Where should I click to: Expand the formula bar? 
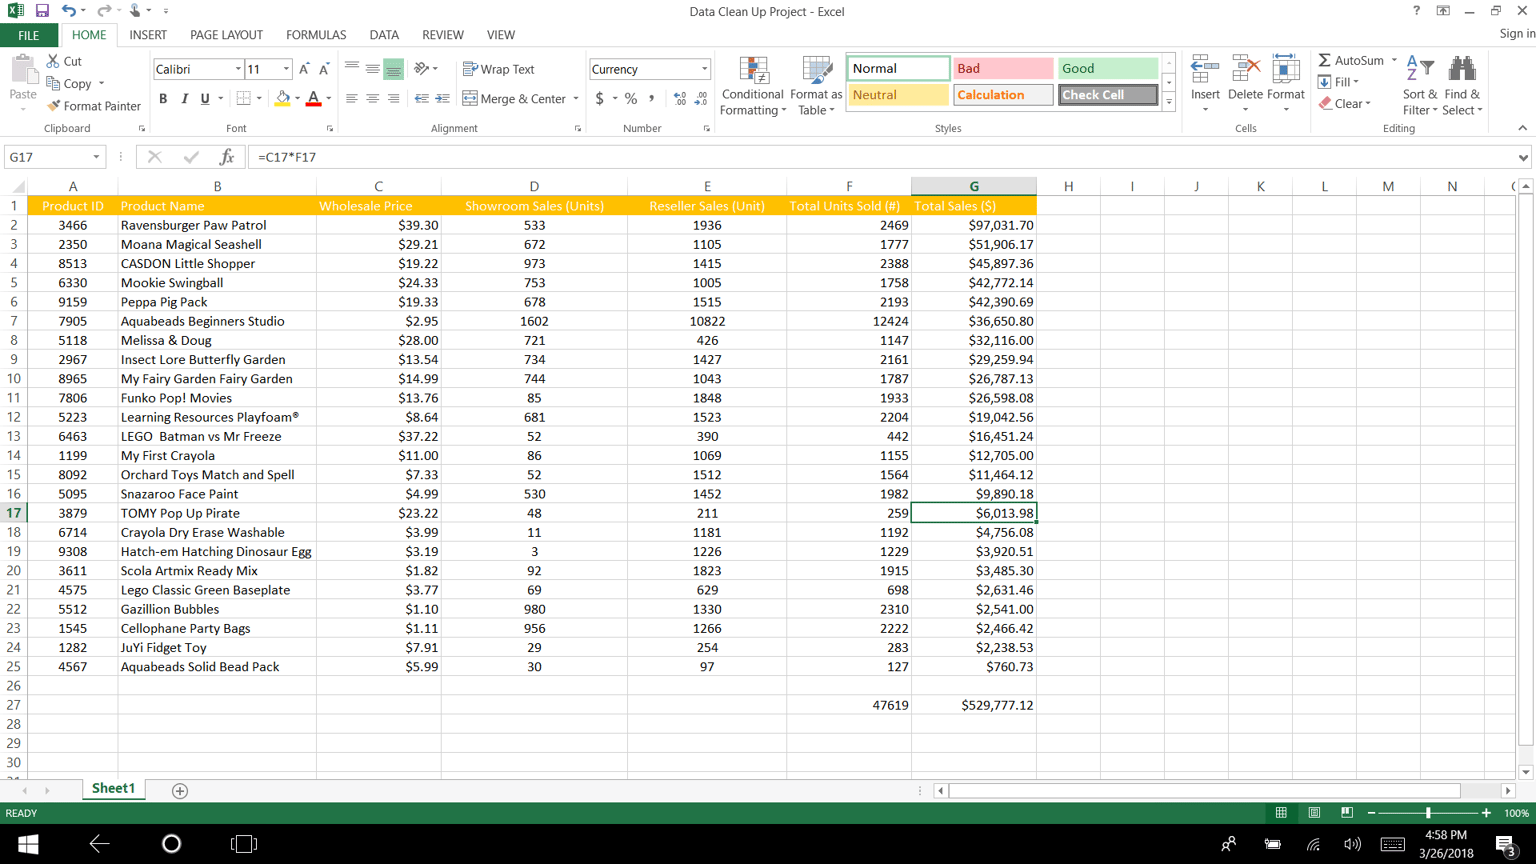pyautogui.click(x=1523, y=157)
